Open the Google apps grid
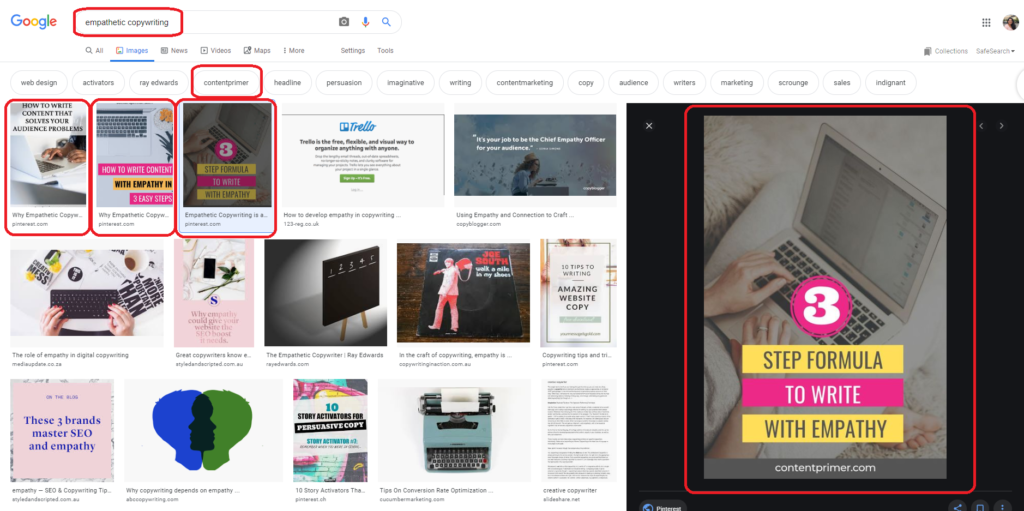This screenshot has height=511, width=1024. [x=986, y=23]
